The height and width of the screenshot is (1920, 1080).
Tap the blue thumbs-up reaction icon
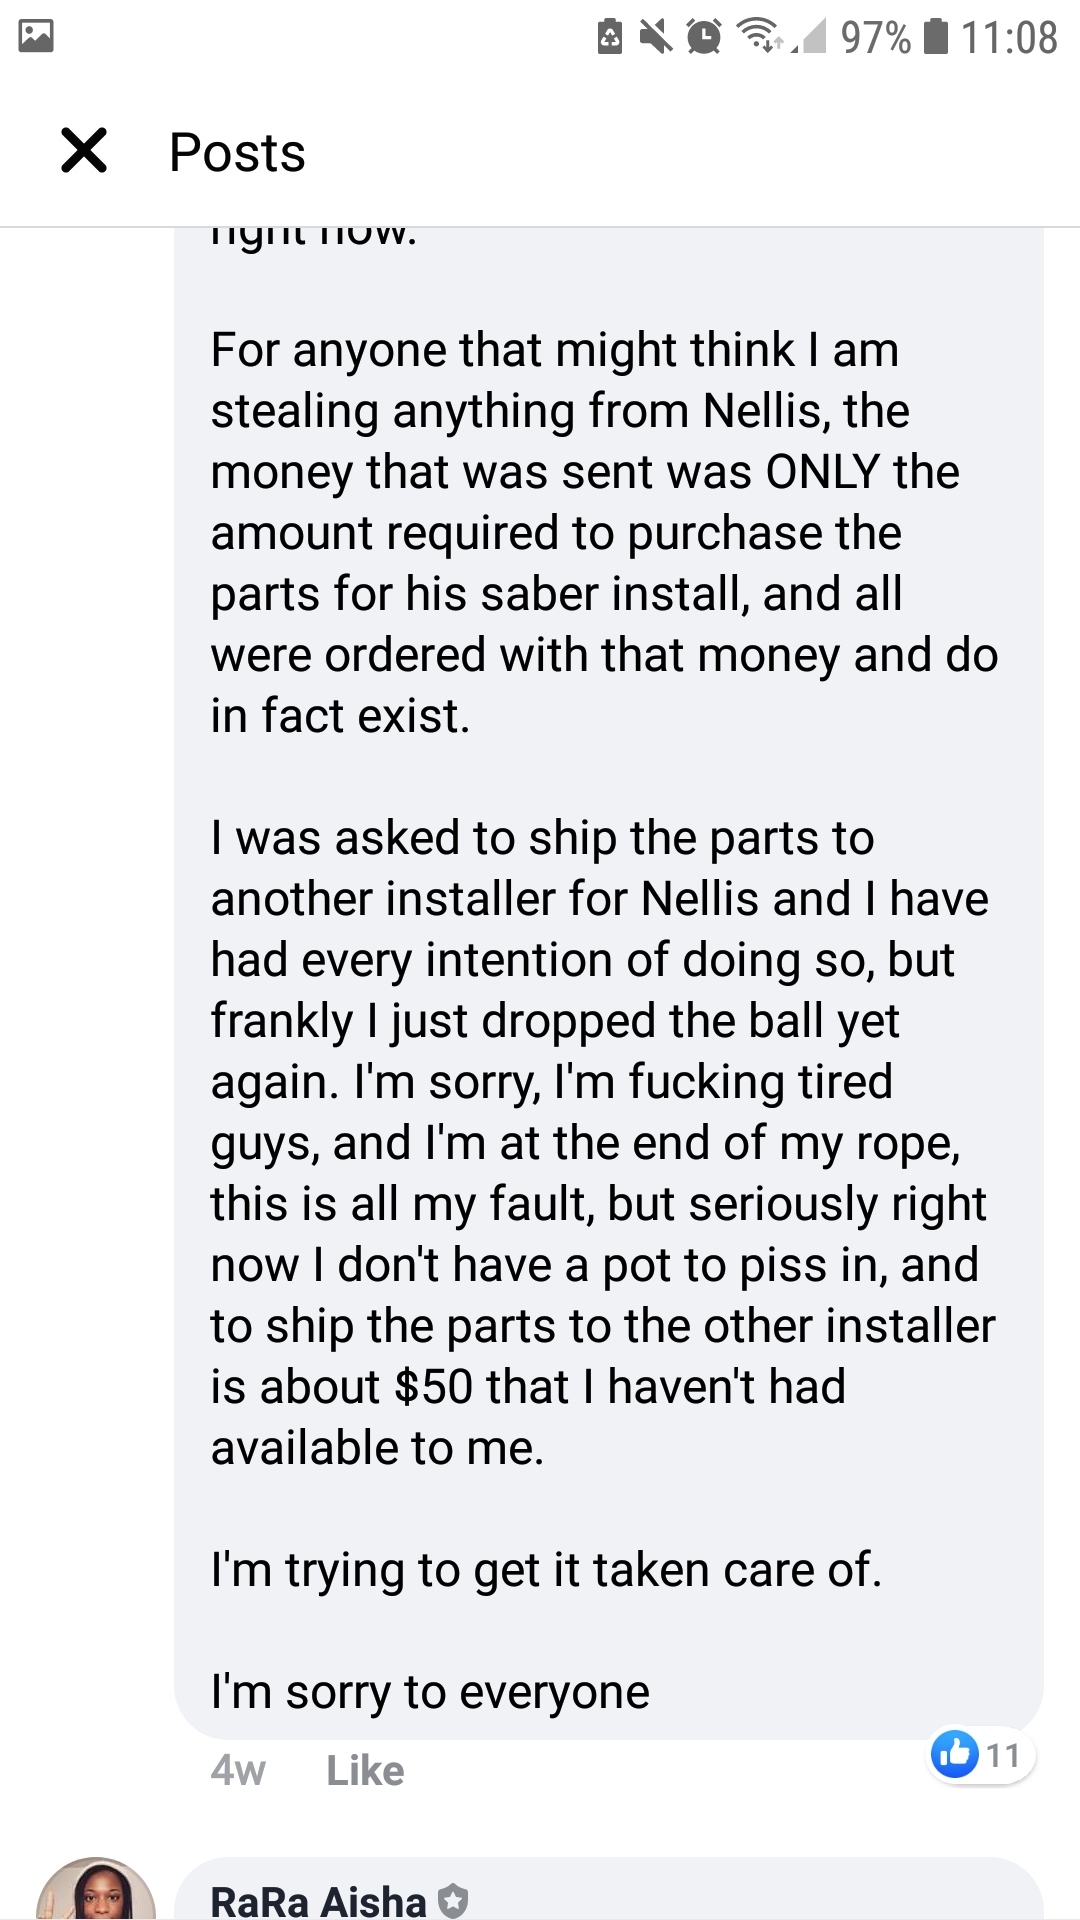[x=955, y=1754]
